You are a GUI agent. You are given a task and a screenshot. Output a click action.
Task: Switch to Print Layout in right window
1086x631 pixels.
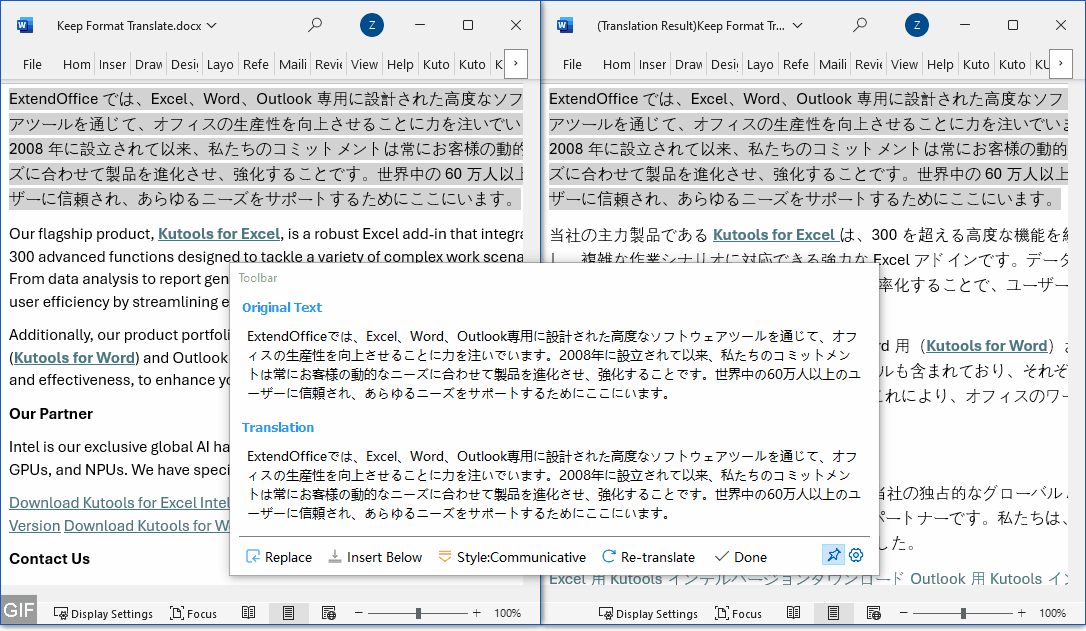[x=833, y=613]
